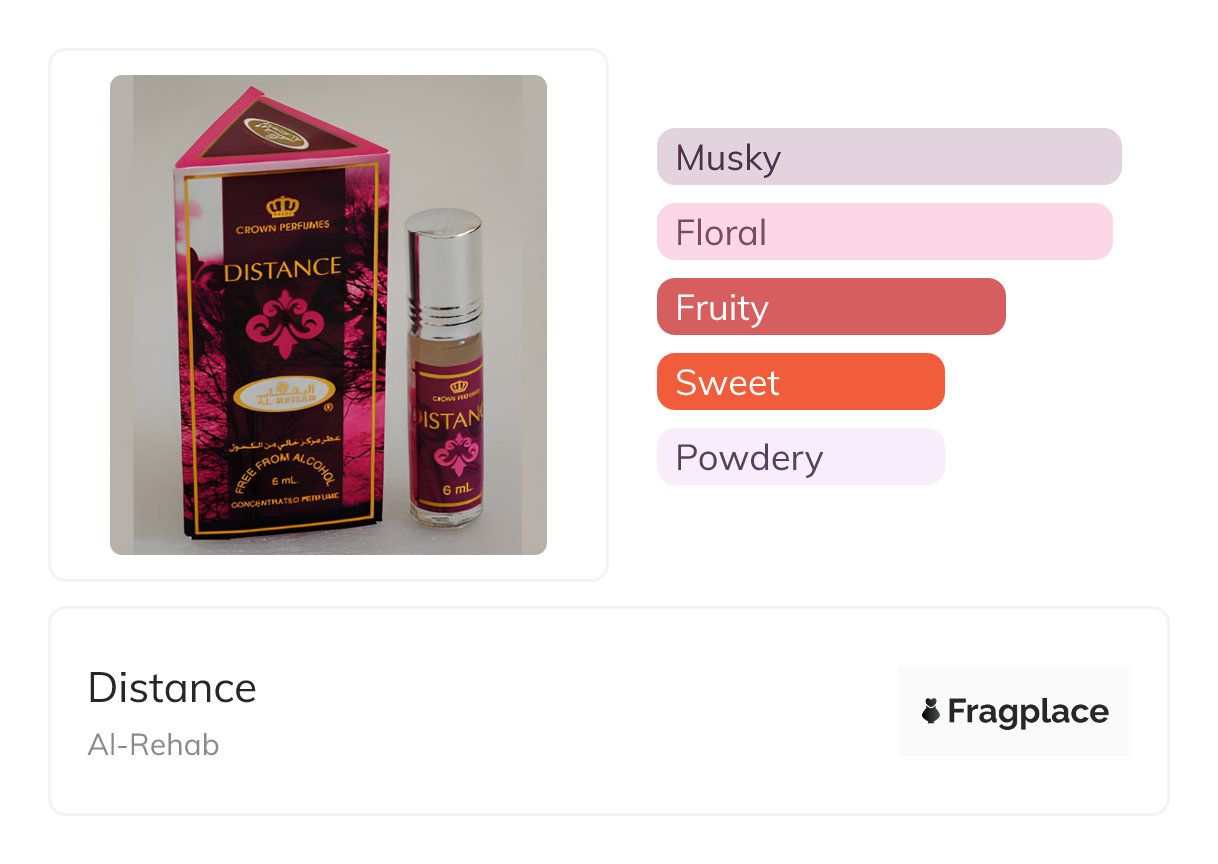
Task: Select the Powdery accord bar
Action: tap(800, 457)
